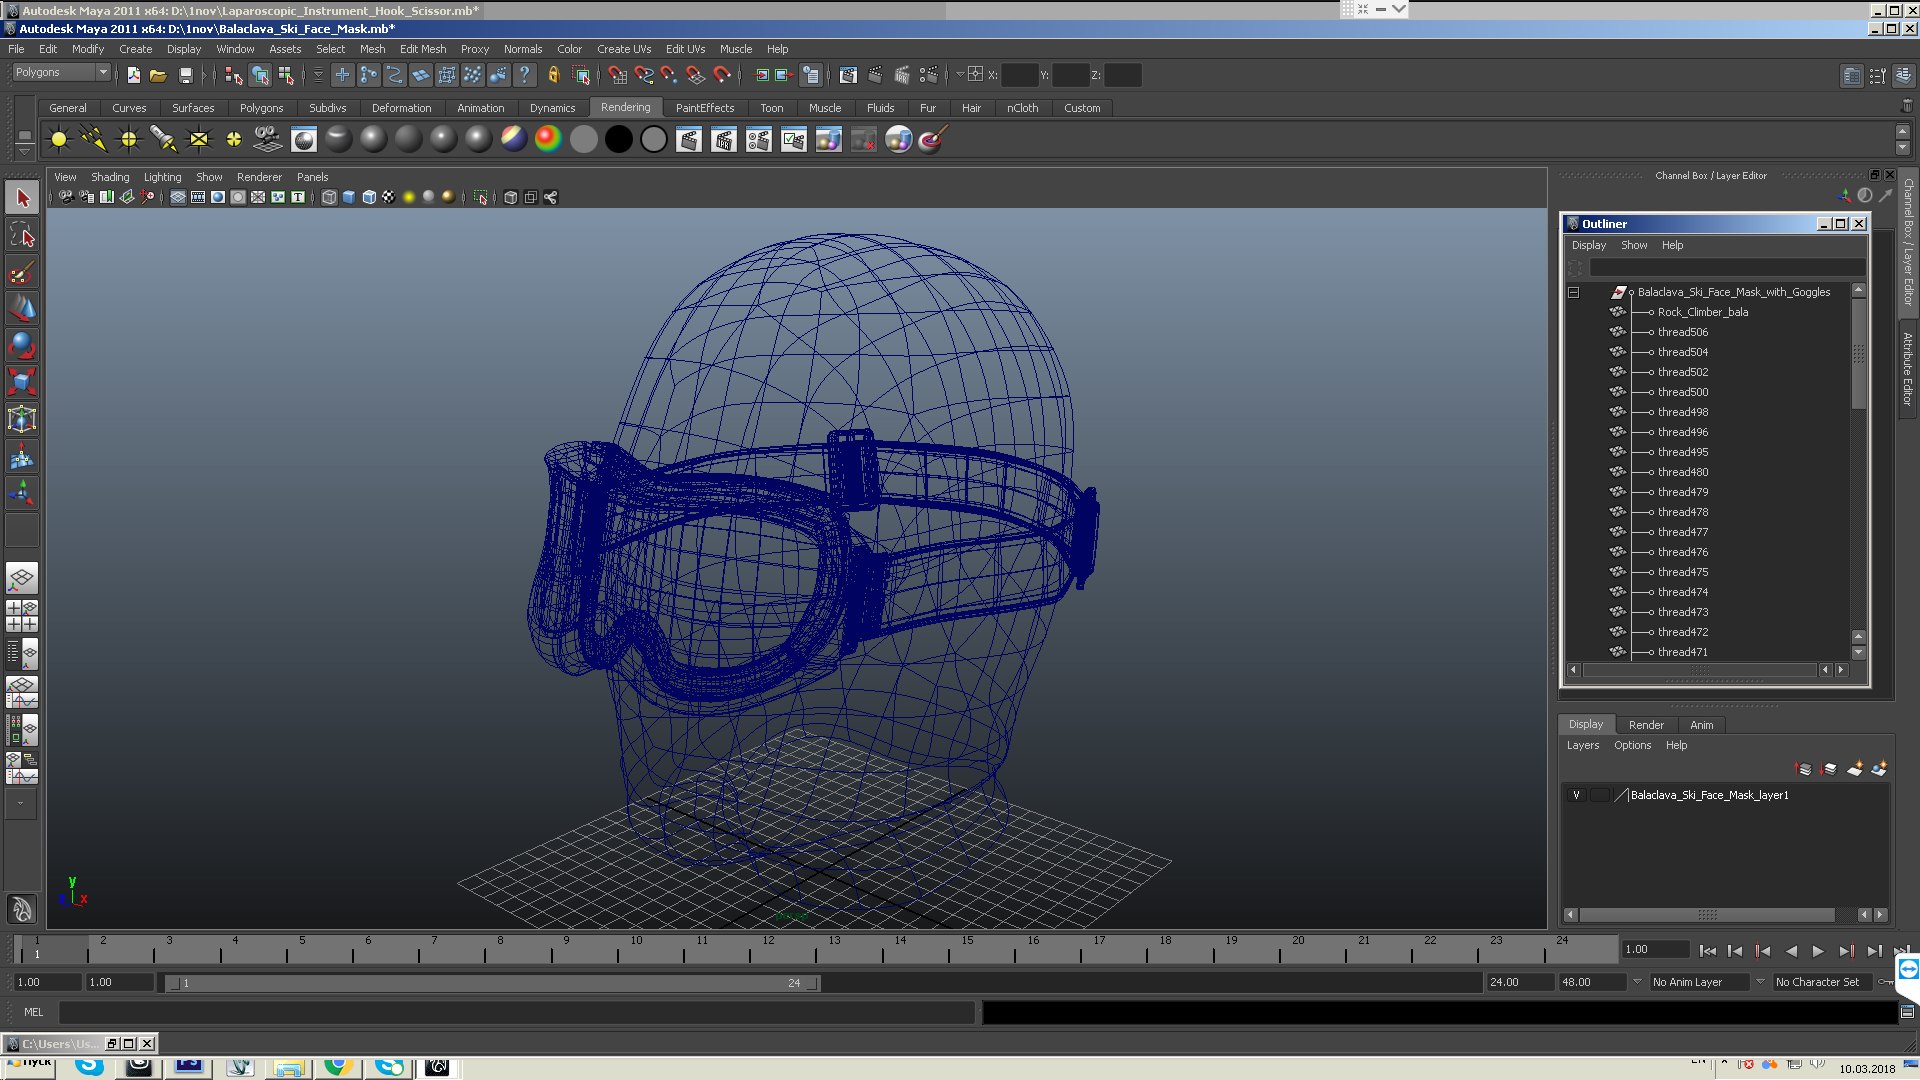Toggle film gate in panel toolbar

point(198,197)
